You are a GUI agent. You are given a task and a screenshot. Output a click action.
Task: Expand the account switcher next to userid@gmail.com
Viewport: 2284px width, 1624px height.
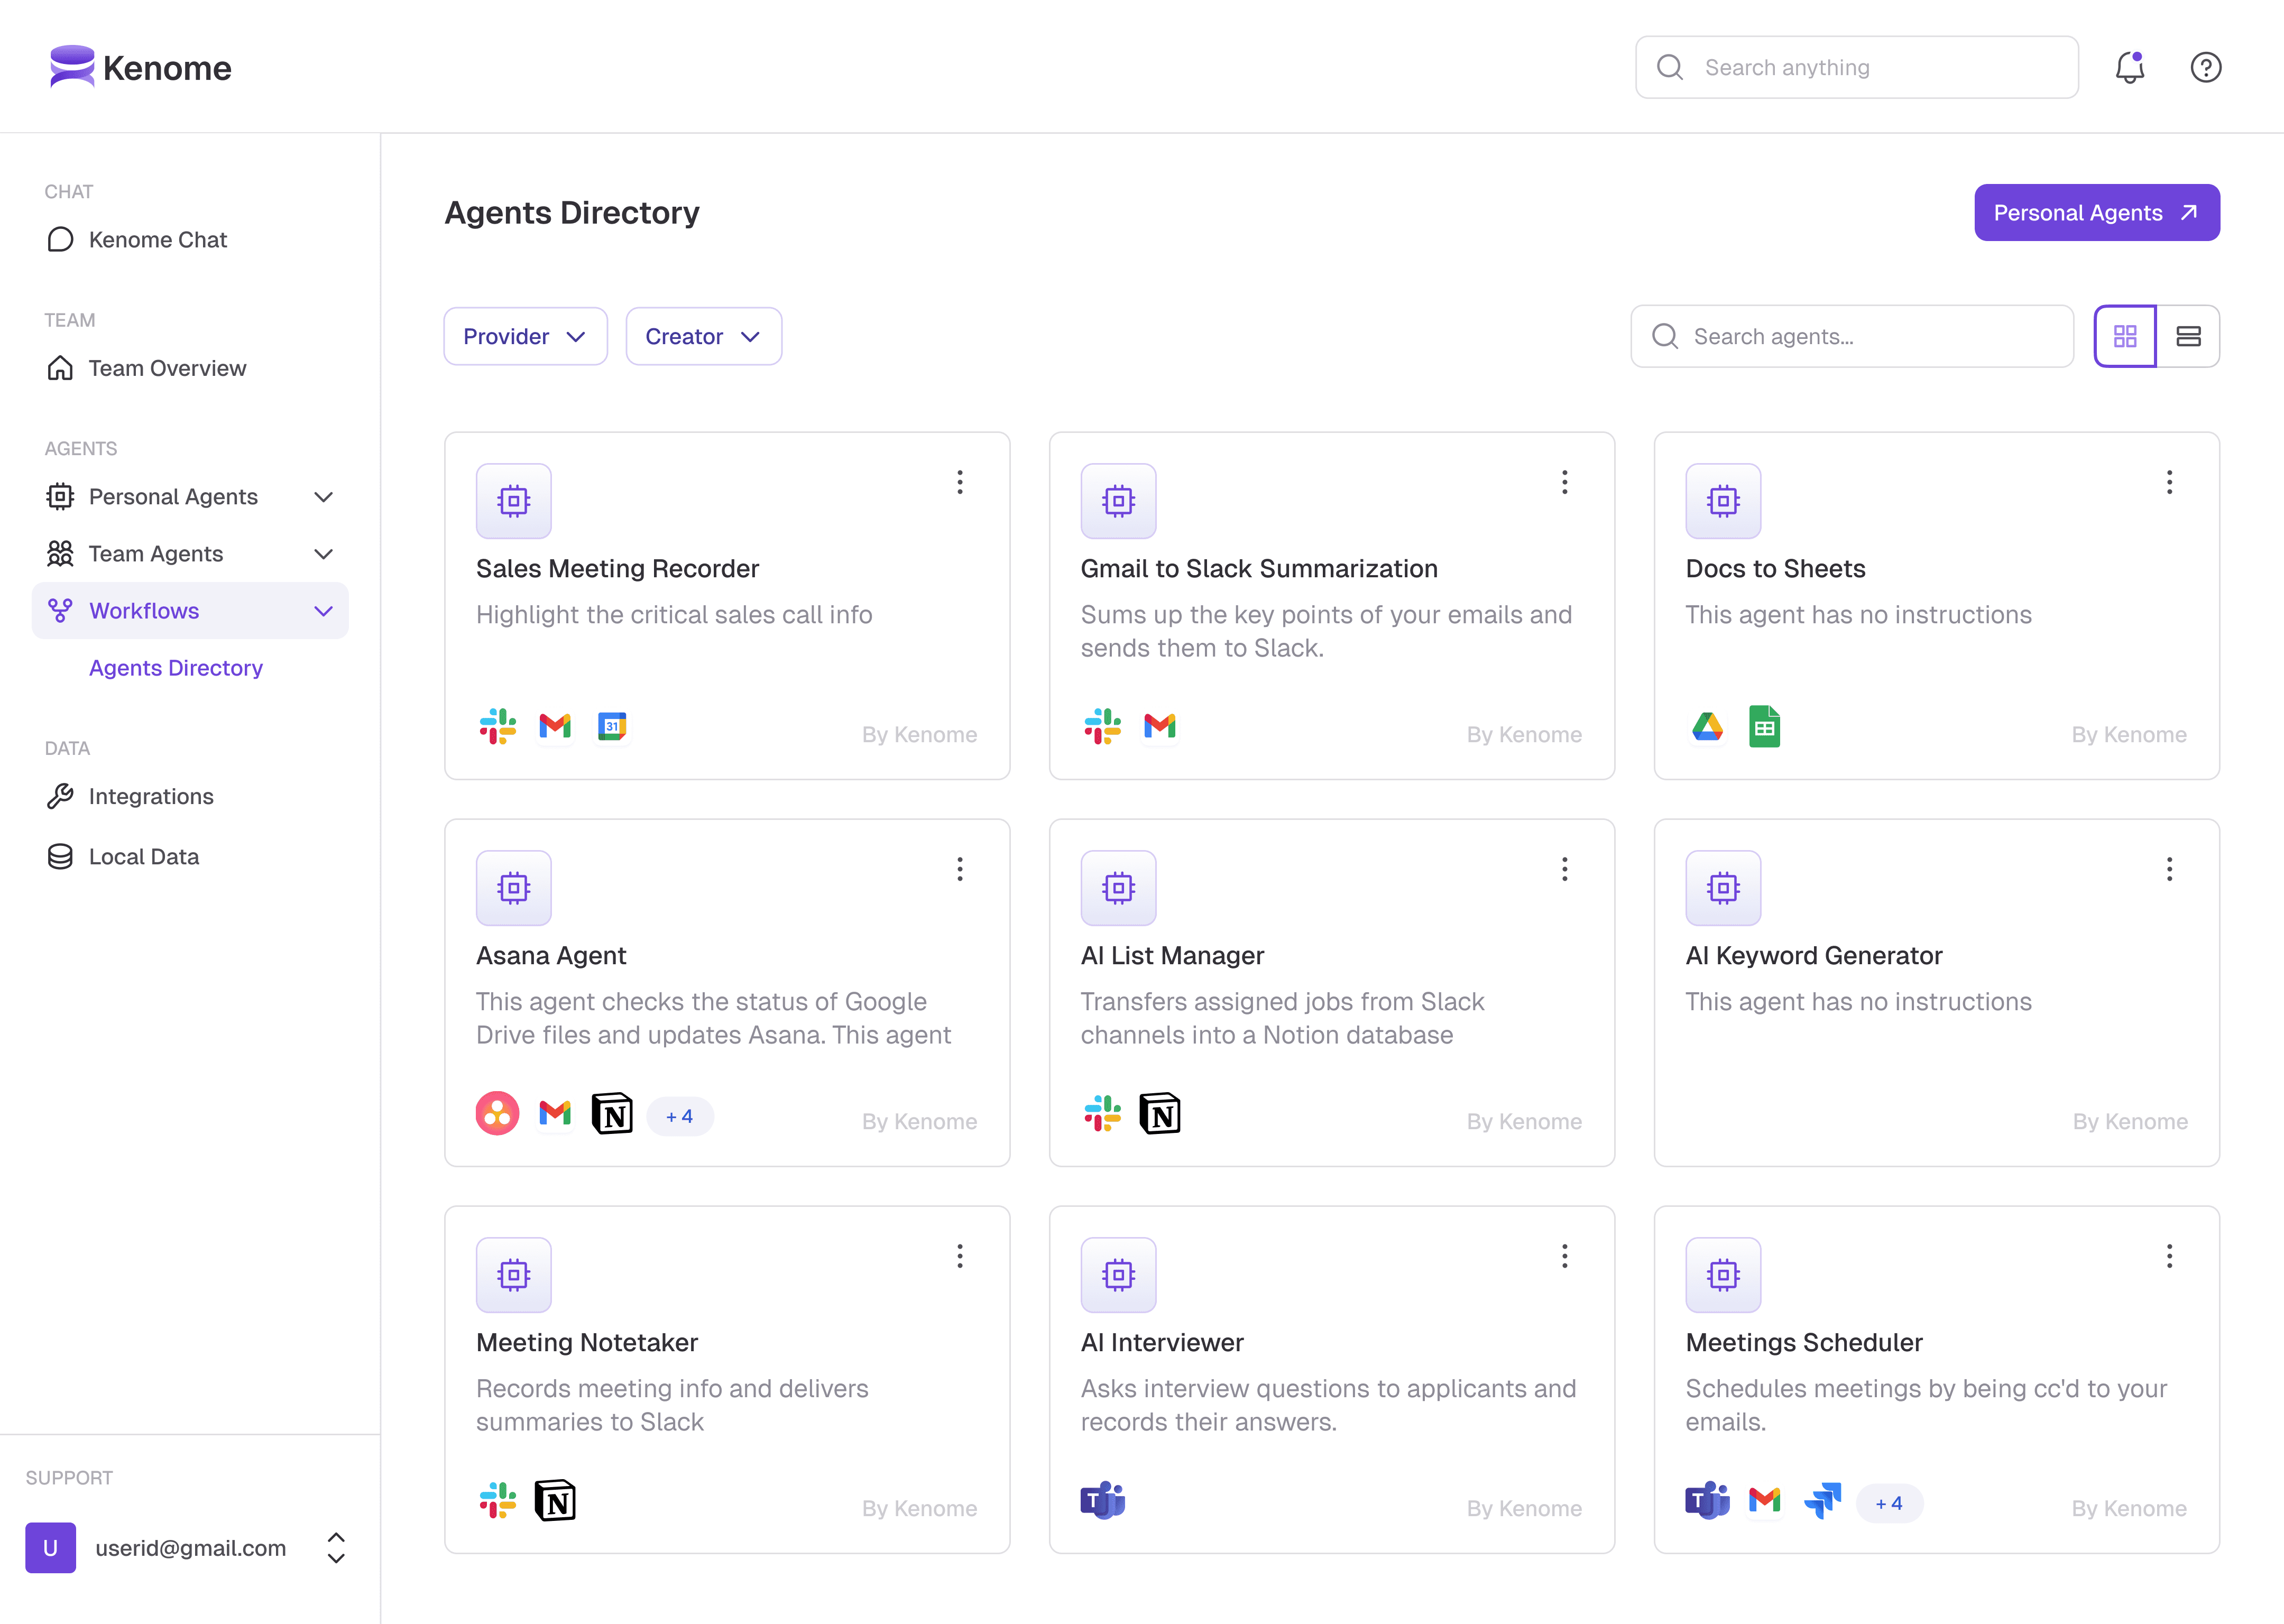336,1548
